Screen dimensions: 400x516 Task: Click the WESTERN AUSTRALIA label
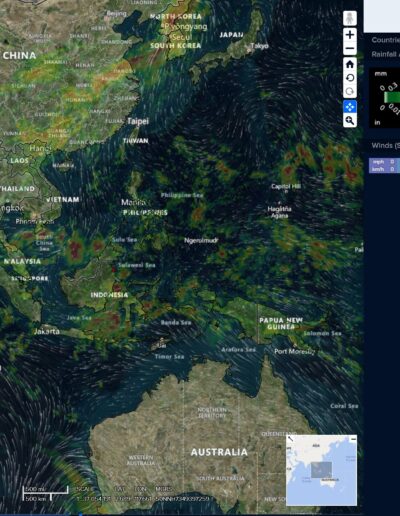141,460
